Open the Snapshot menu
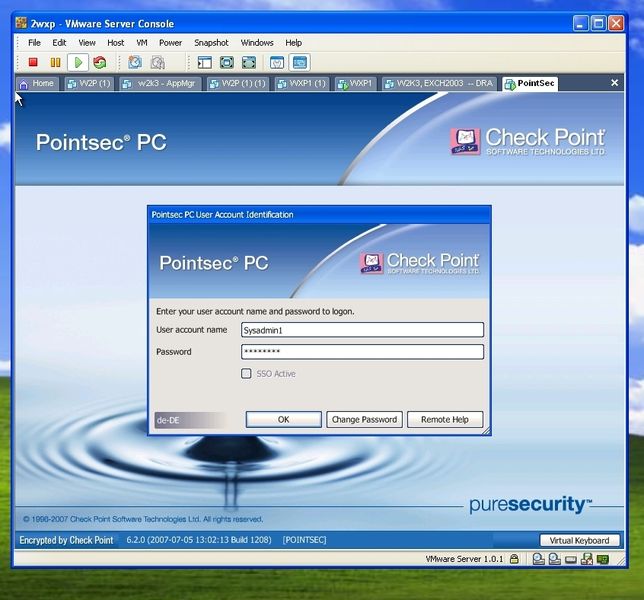Viewport: 644px width, 600px height. 211,43
